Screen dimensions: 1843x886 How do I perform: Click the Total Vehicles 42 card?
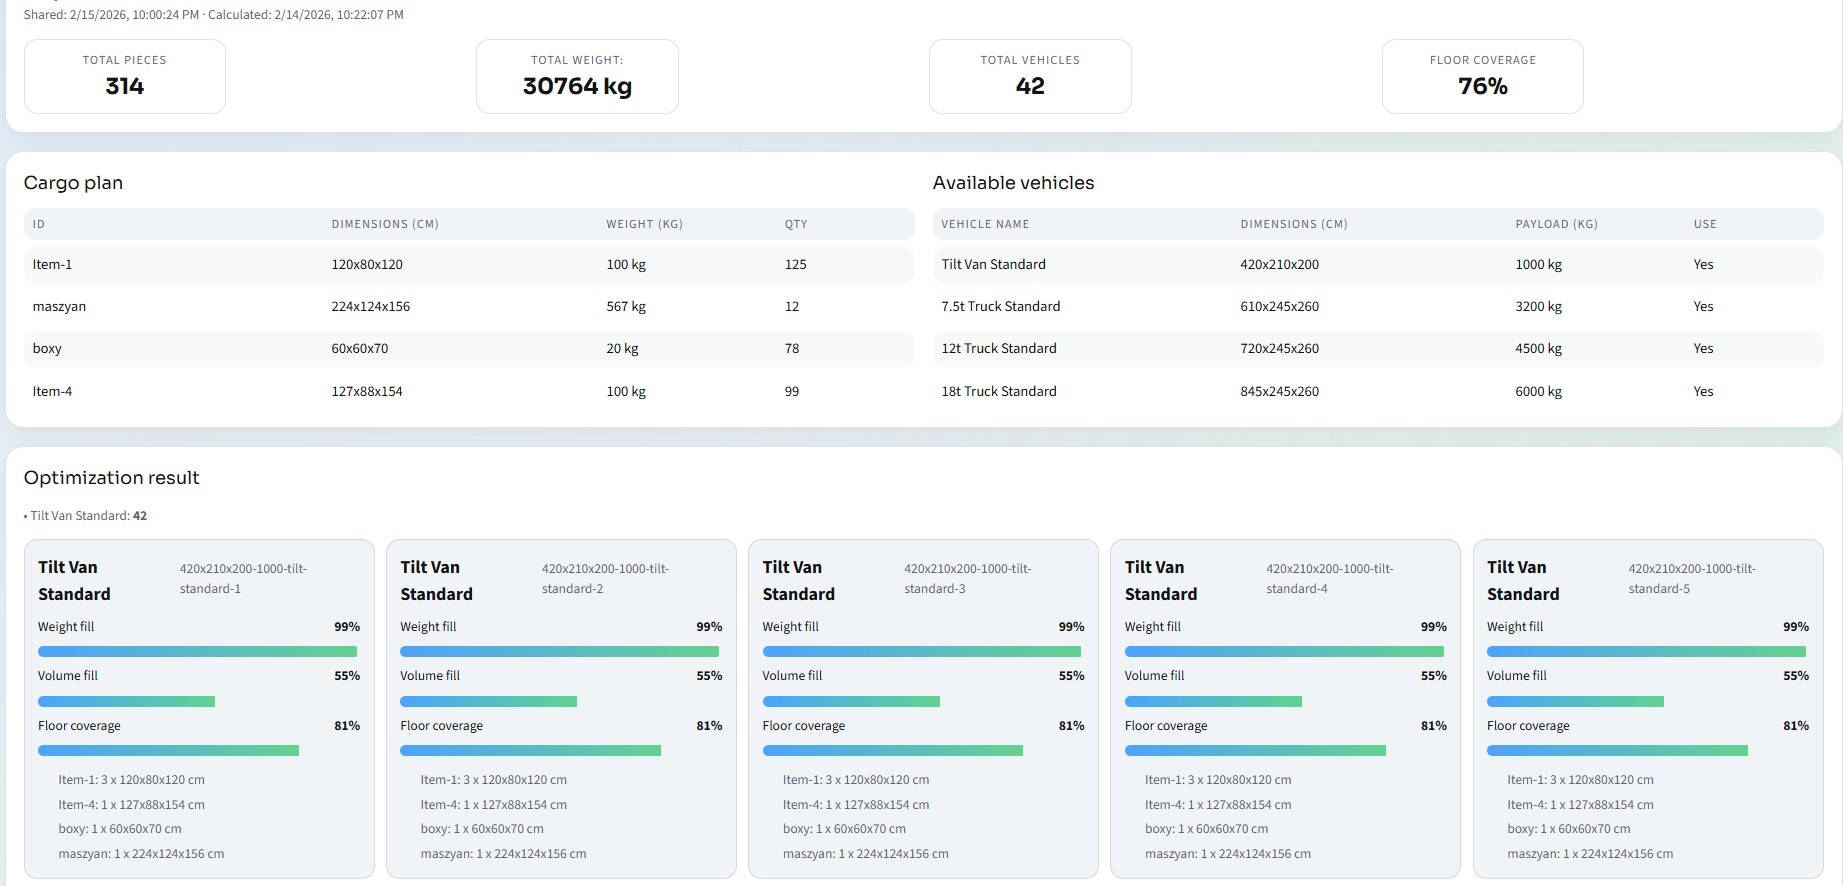tap(1030, 76)
